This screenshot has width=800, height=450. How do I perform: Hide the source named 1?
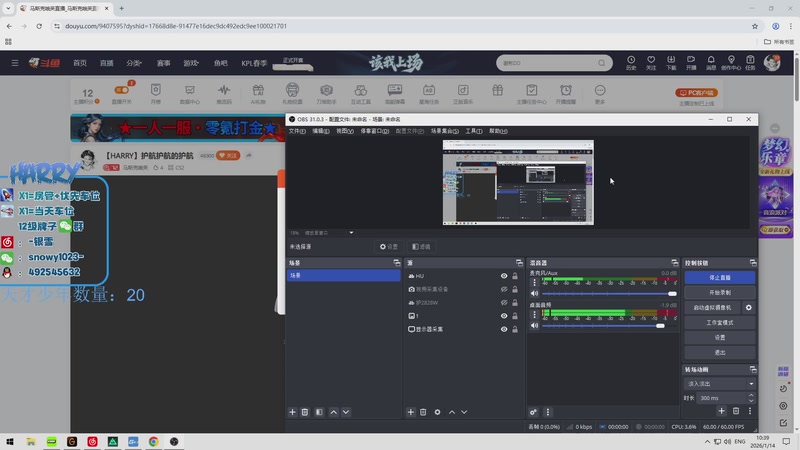coord(504,316)
